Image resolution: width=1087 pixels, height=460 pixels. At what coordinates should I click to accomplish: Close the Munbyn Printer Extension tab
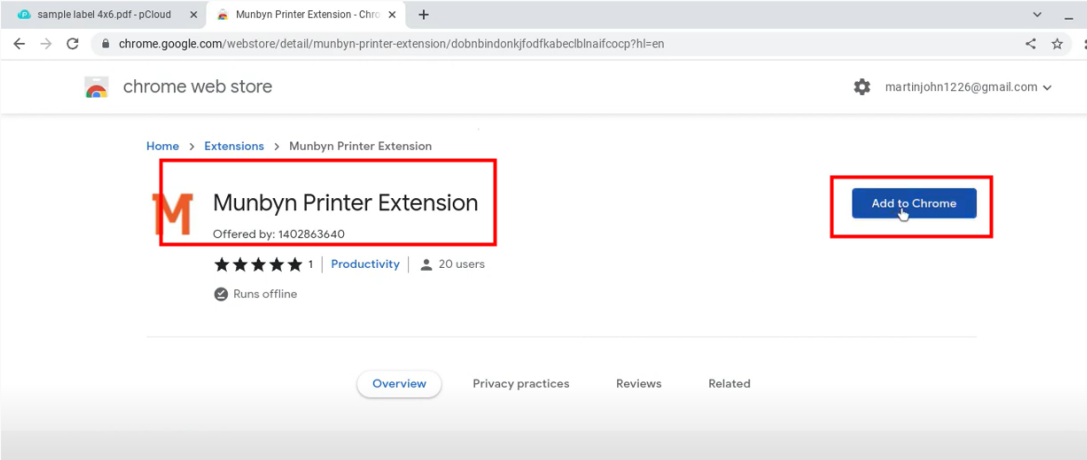pyautogui.click(x=394, y=15)
